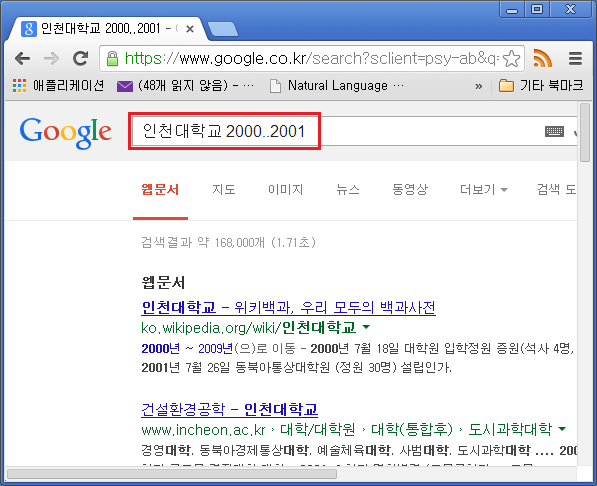Click the 애플리케이션 bookmarks label
The height and width of the screenshot is (486, 597).
68,86
